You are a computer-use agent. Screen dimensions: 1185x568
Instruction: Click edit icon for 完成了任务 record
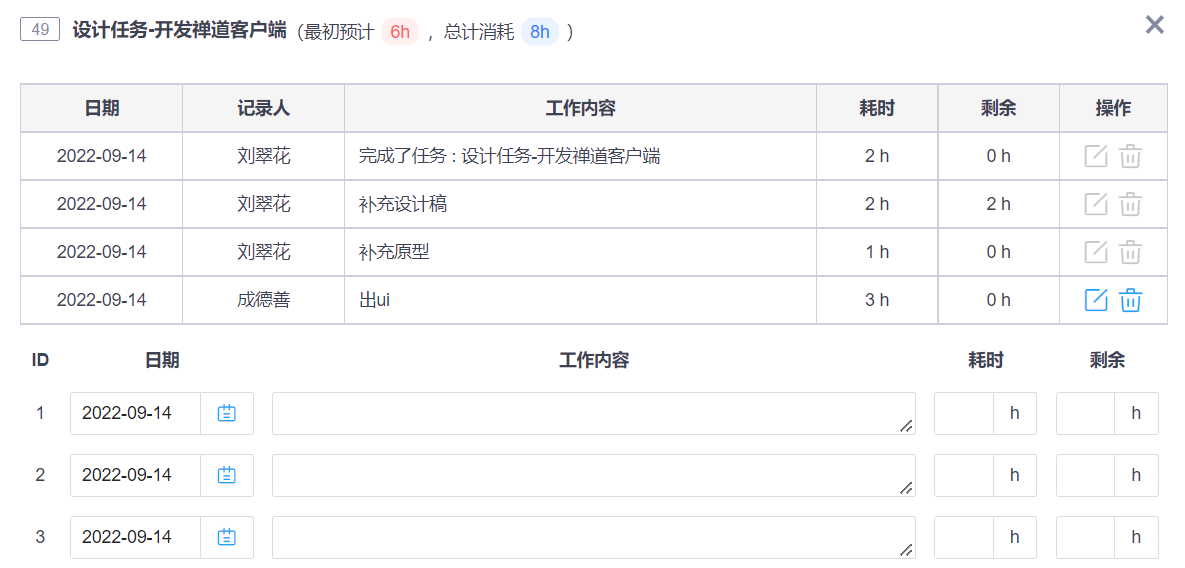tap(1096, 156)
